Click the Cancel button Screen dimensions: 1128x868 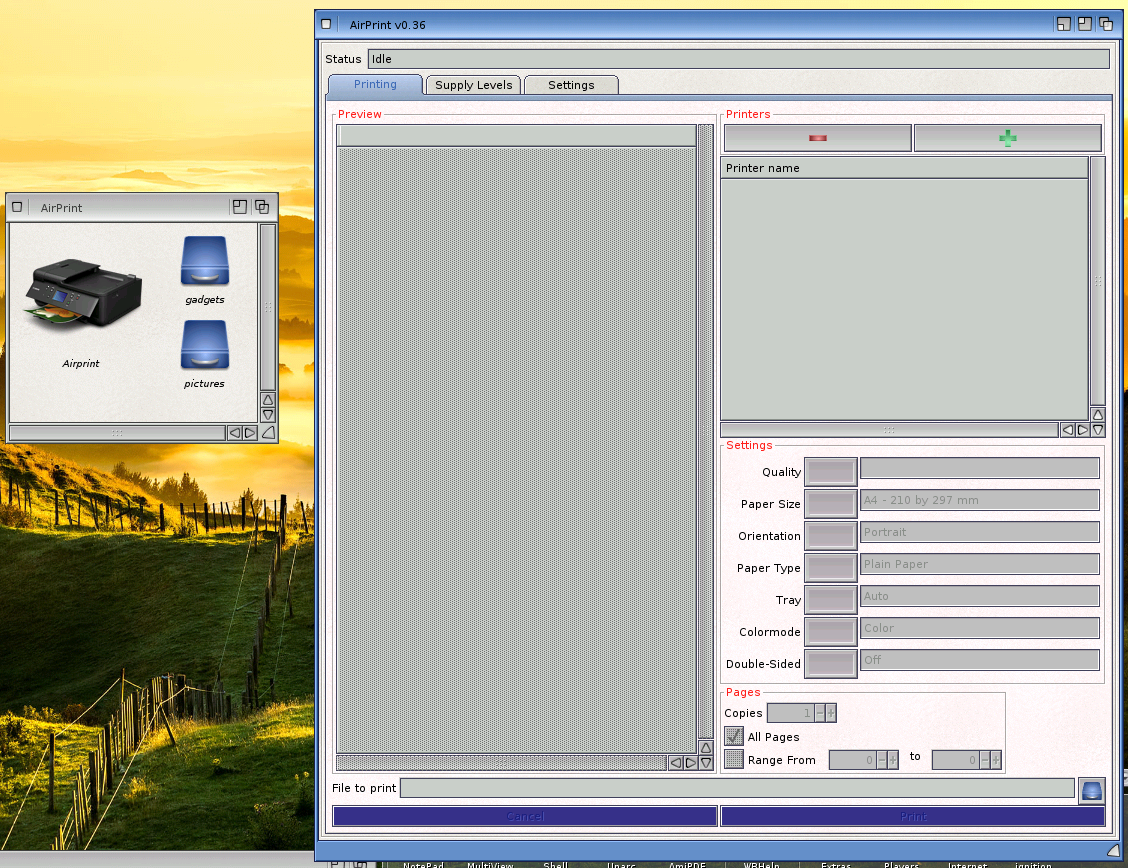(524, 816)
